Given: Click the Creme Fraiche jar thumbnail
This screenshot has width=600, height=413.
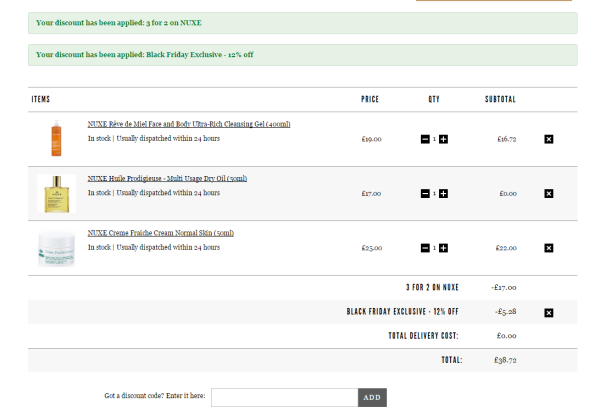Looking at the screenshot, I should [57, 248].
